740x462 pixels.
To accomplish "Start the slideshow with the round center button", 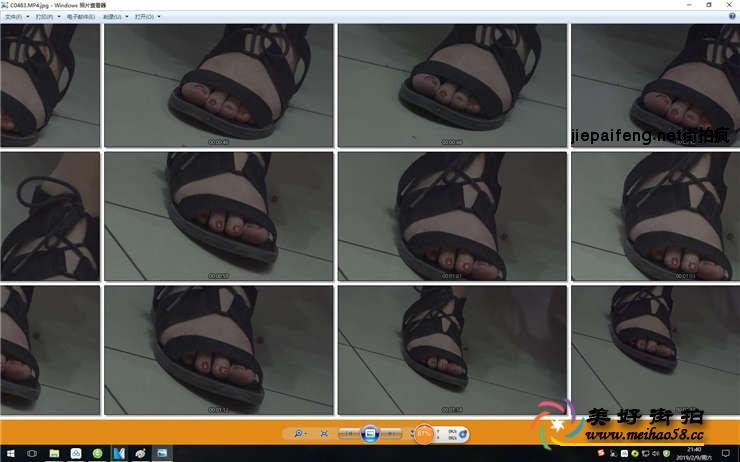I will coord(369,433).
